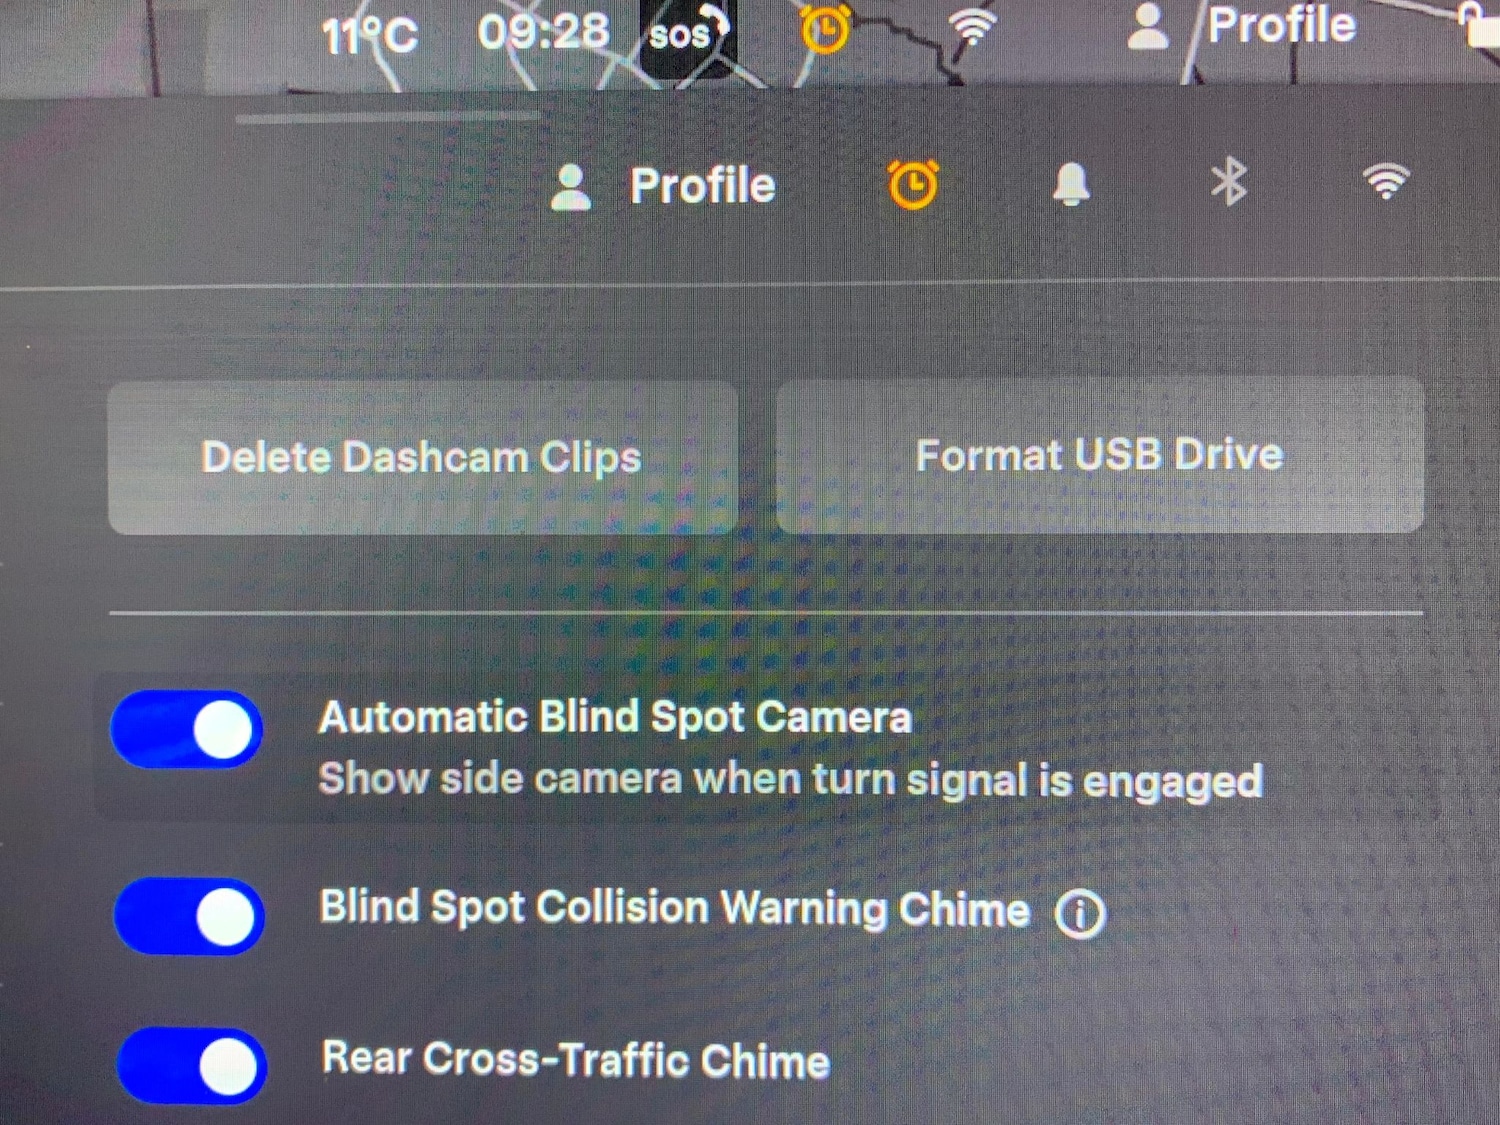Open the orange alarm clock icon in panel header
This screenshot has height=1125, width=1500.
(x=912, y=185)
